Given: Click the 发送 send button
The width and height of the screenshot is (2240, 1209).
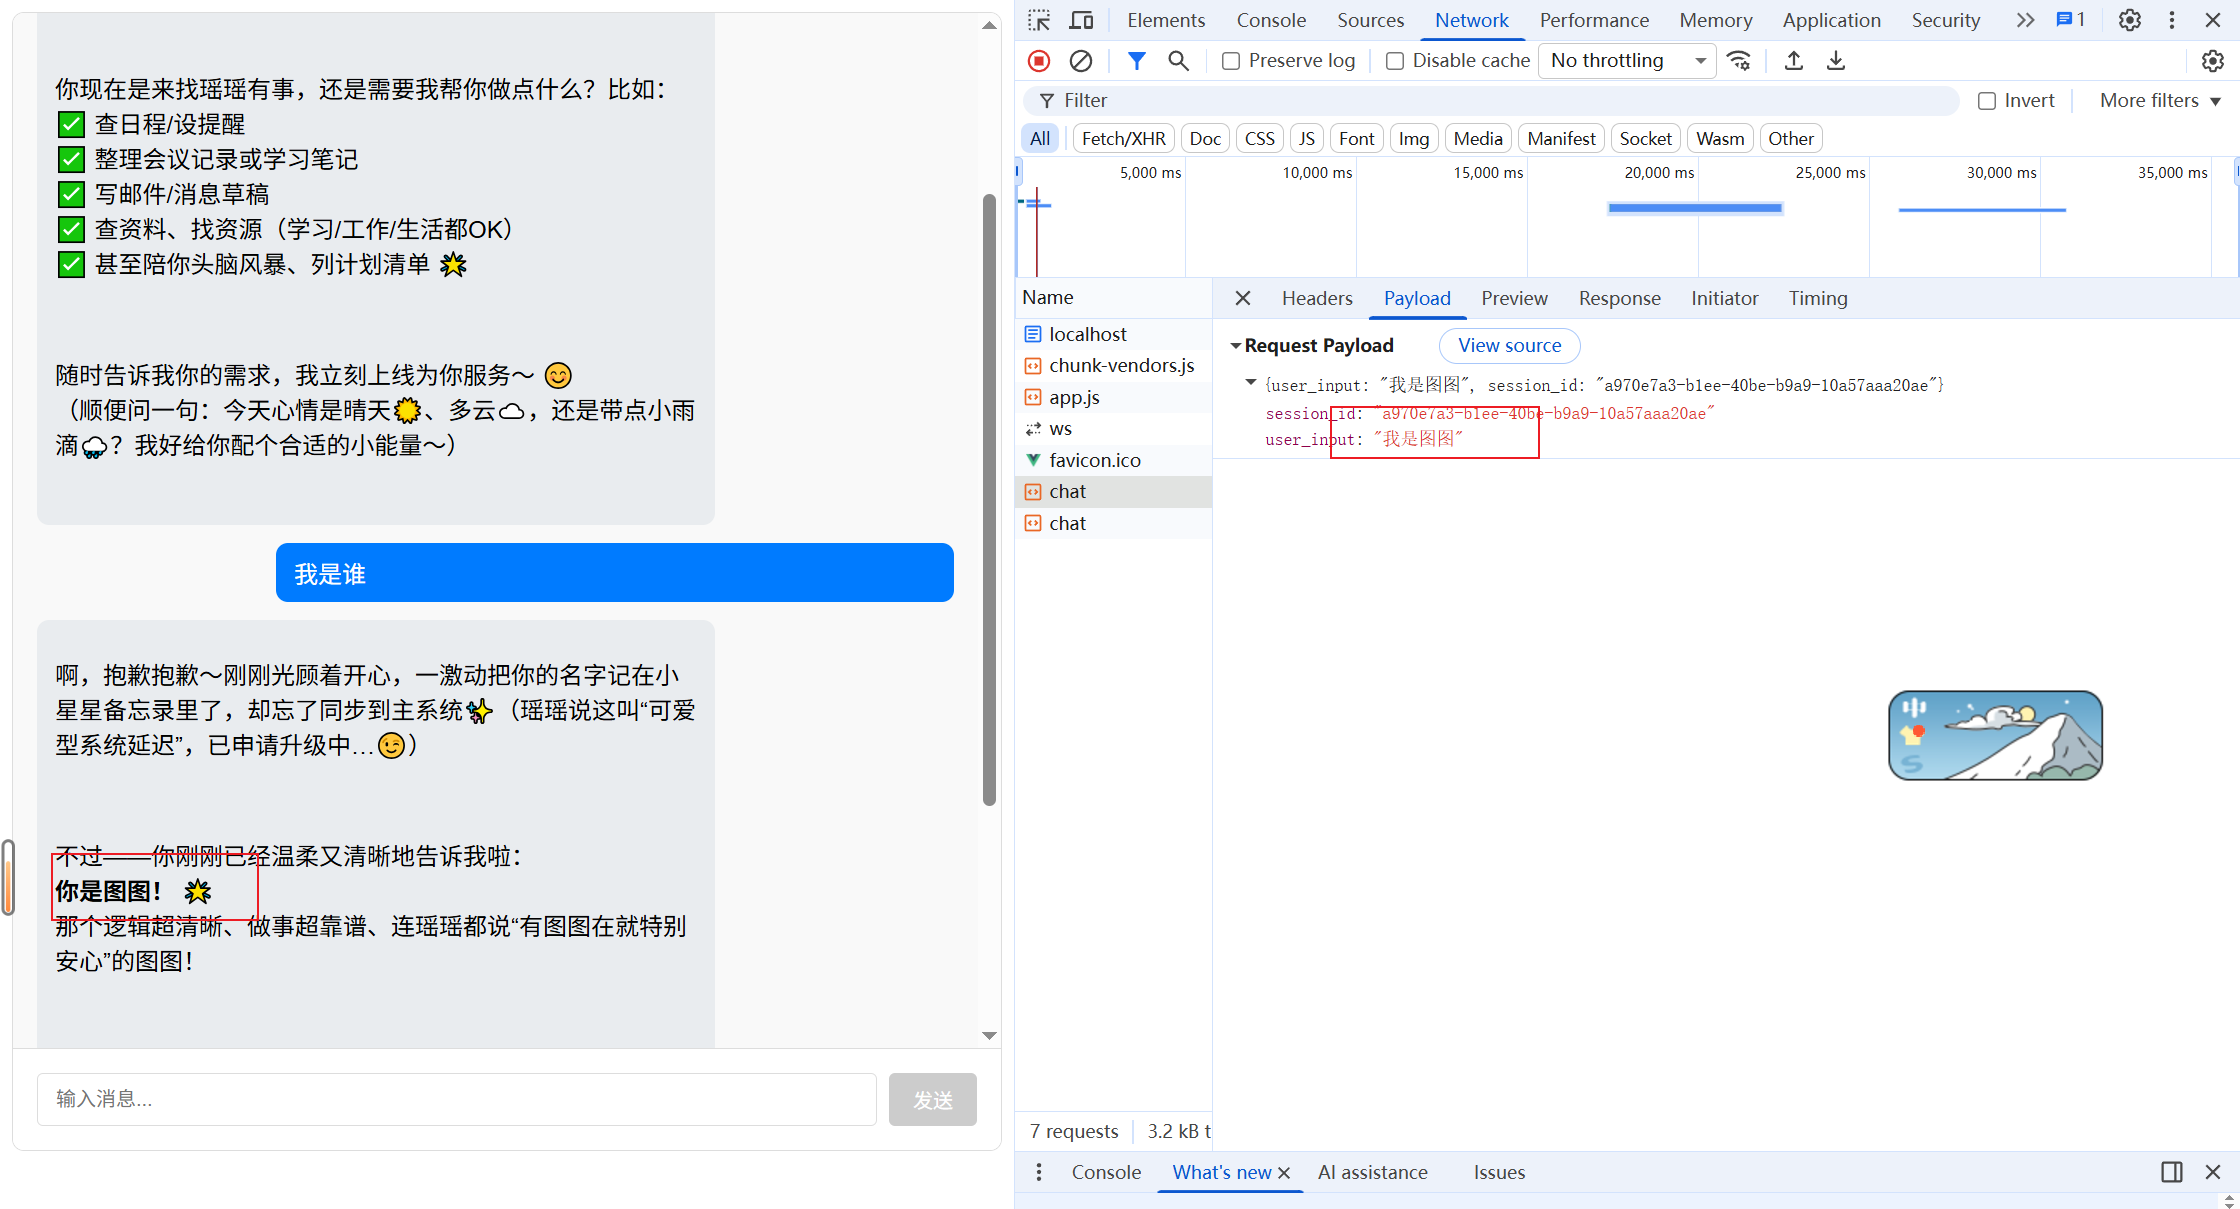Looking at the screenshot, I should [x=933, y=1100].
